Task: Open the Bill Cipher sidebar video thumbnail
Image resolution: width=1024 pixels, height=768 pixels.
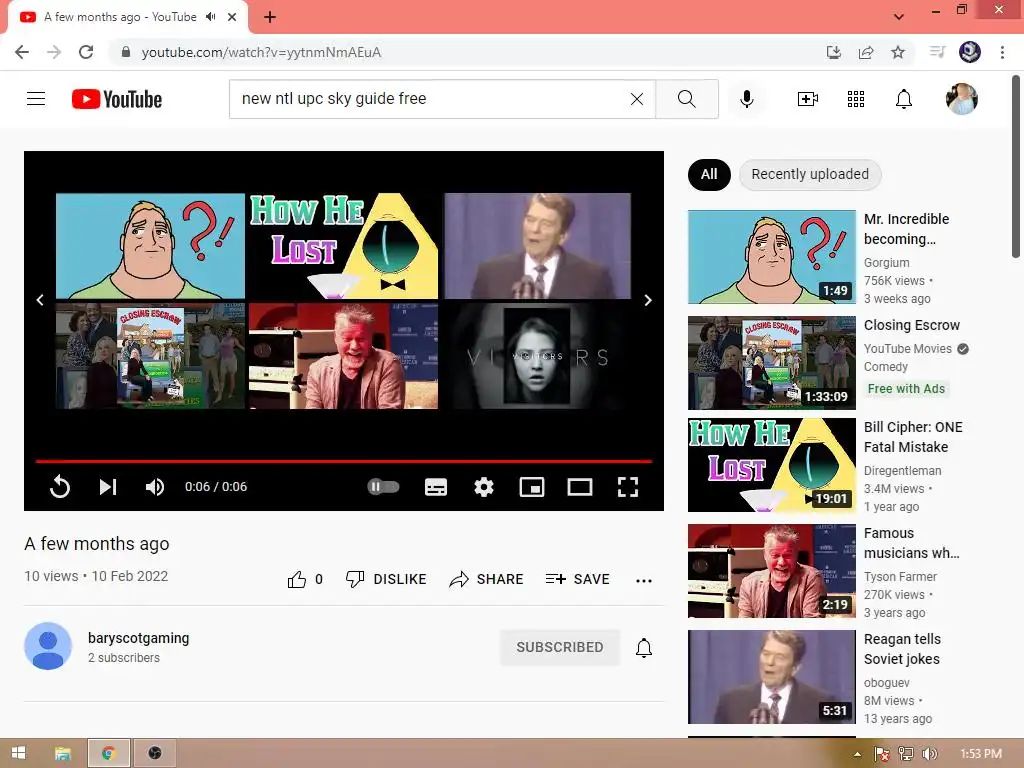Action: (x=771, y=465)
